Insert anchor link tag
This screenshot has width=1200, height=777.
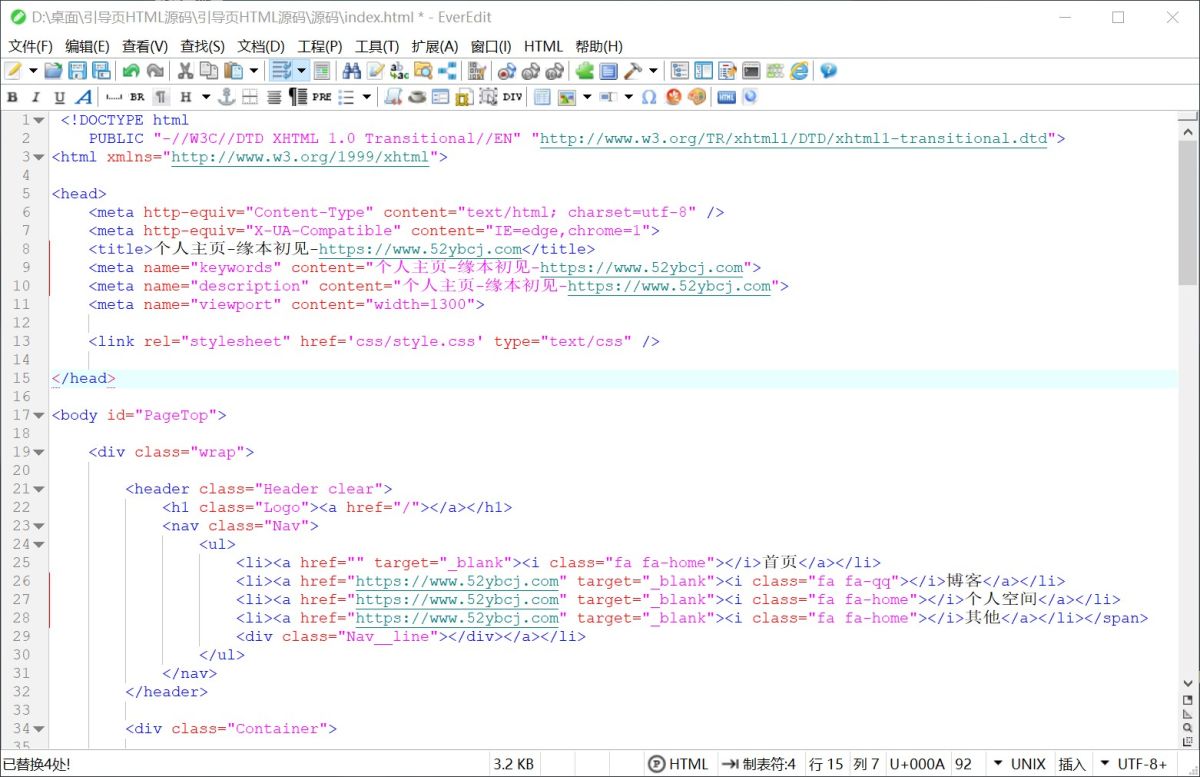[x=226, y=97]
